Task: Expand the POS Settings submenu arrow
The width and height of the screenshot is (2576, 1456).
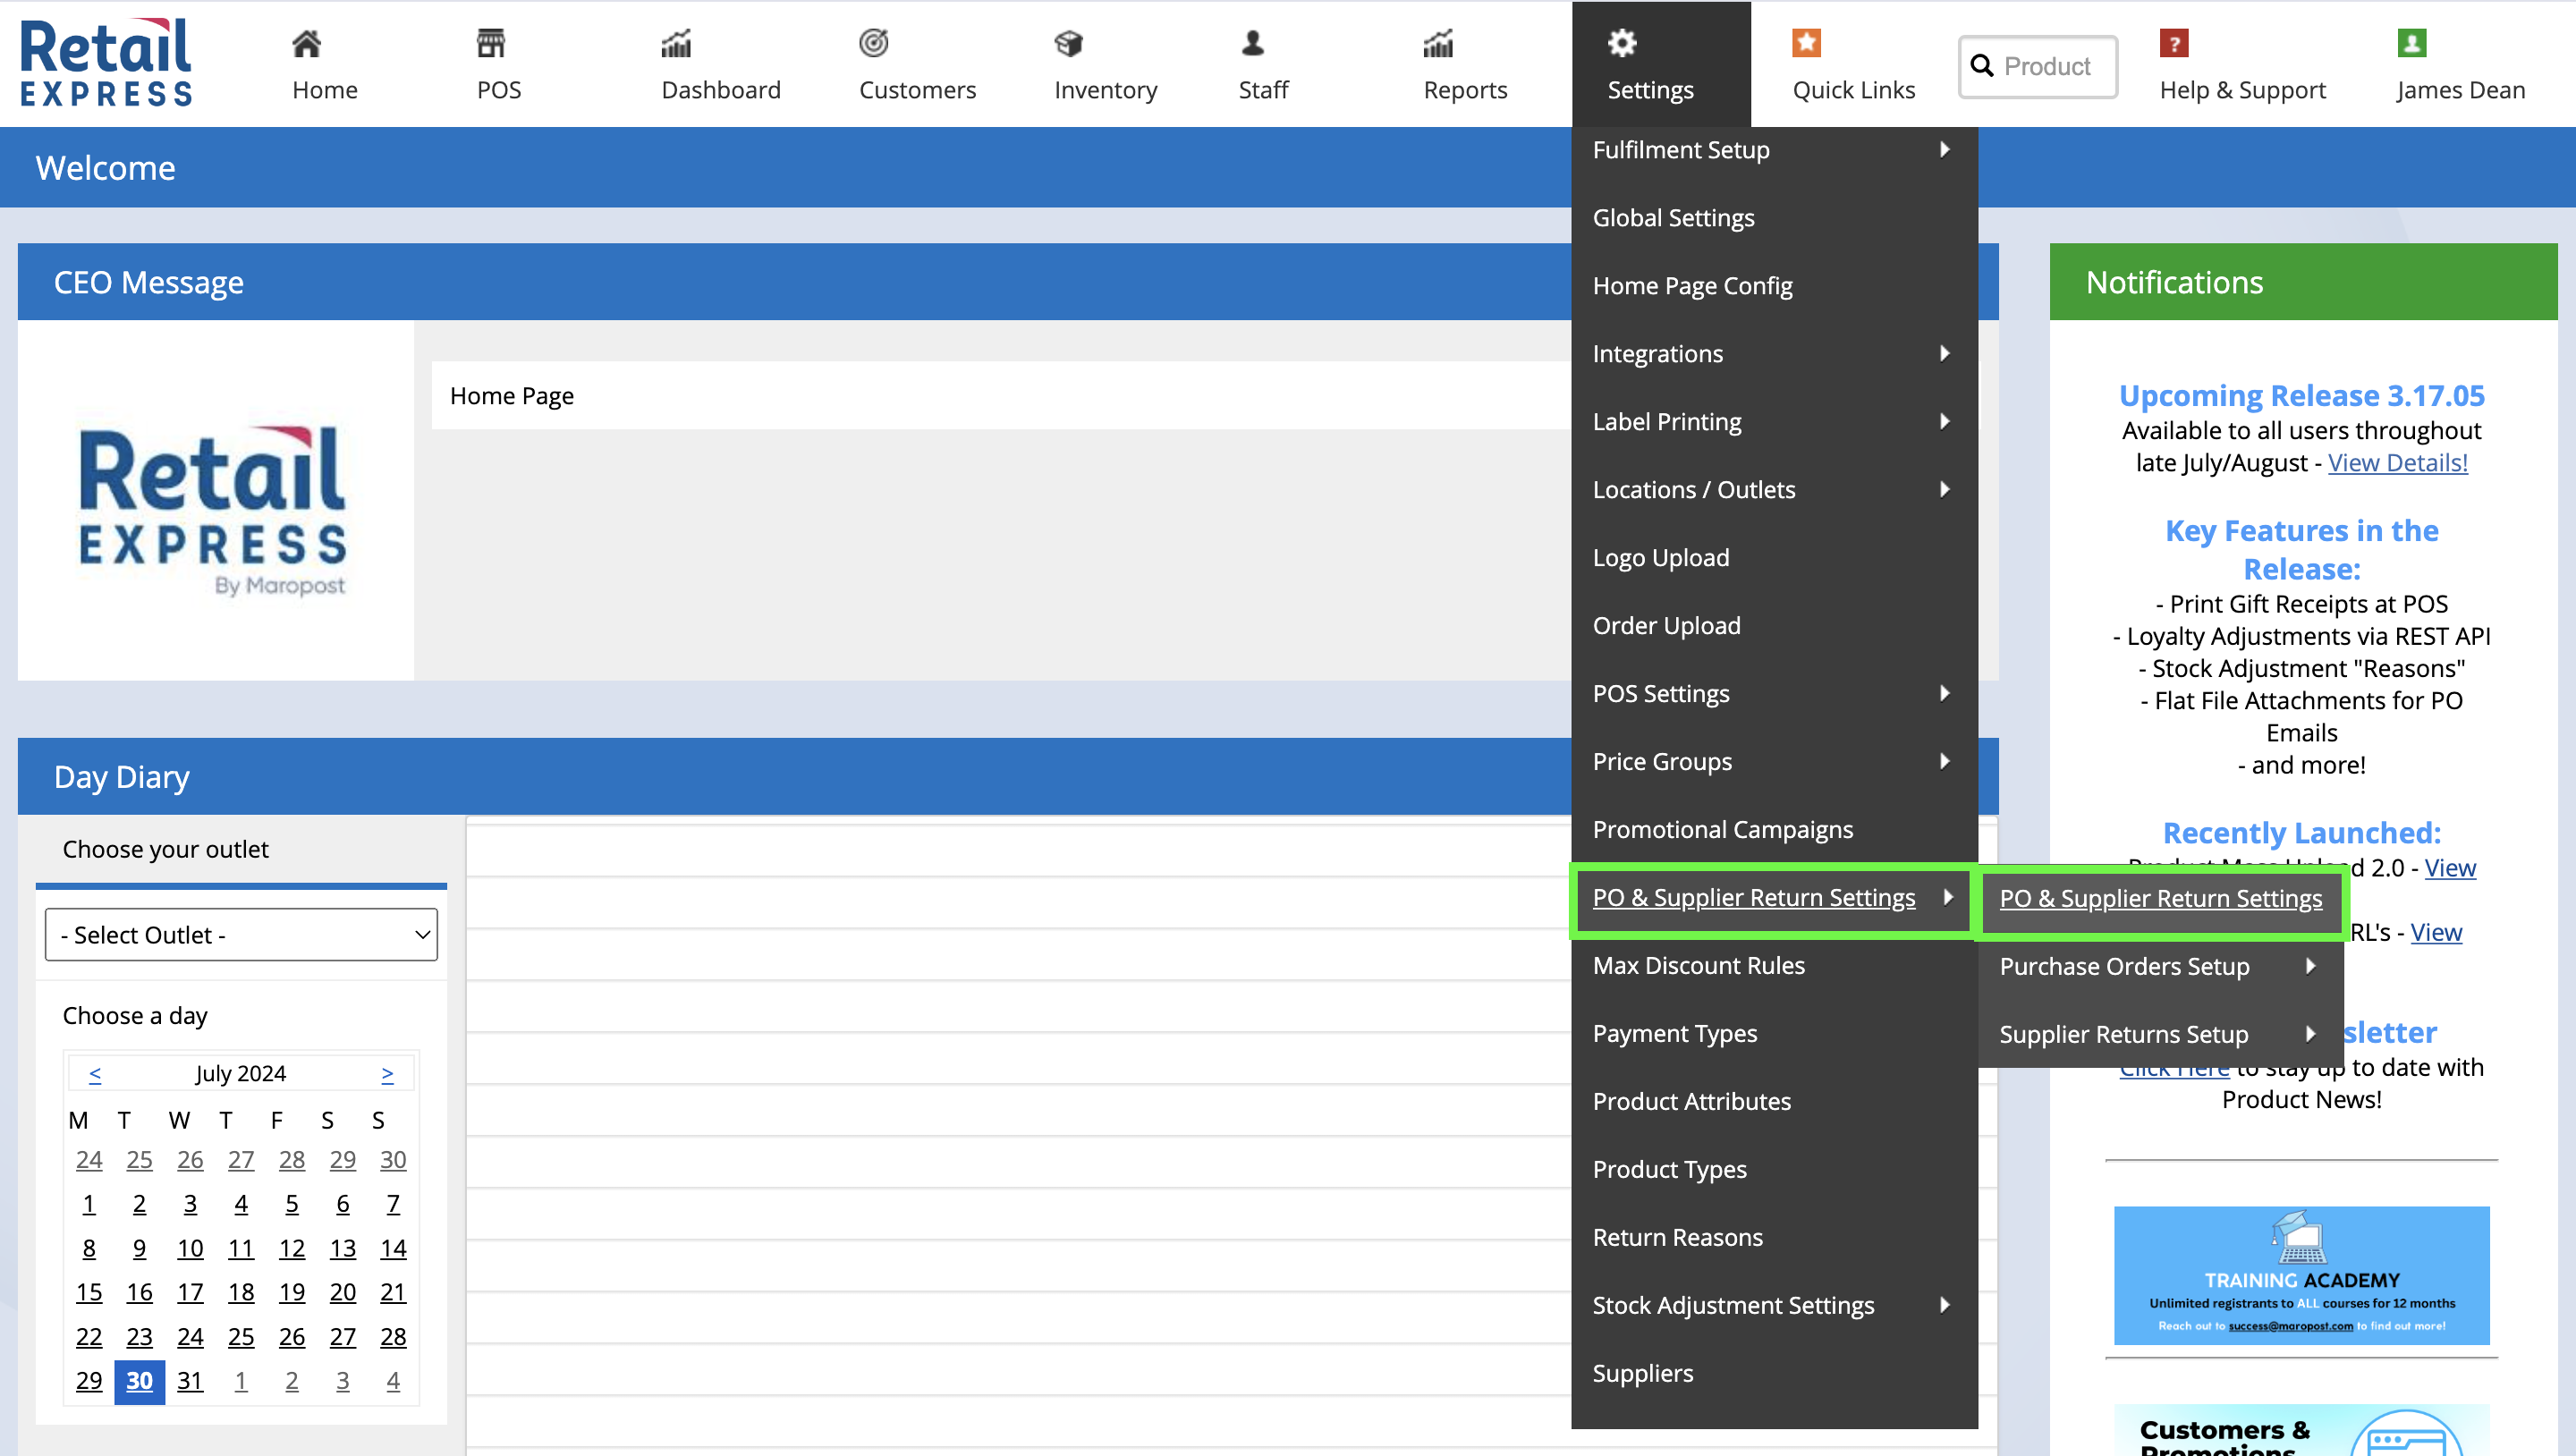Action: 1944,693
